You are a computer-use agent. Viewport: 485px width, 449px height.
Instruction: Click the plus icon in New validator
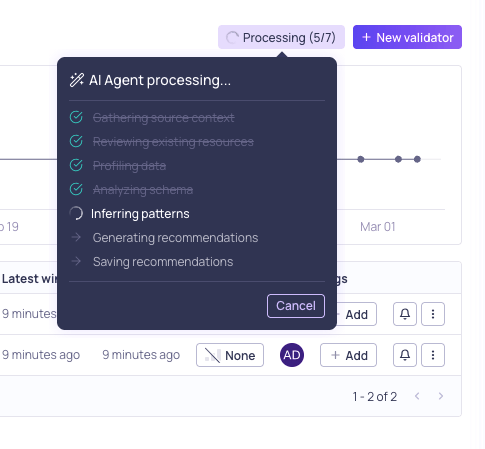(x=366, y=37)
